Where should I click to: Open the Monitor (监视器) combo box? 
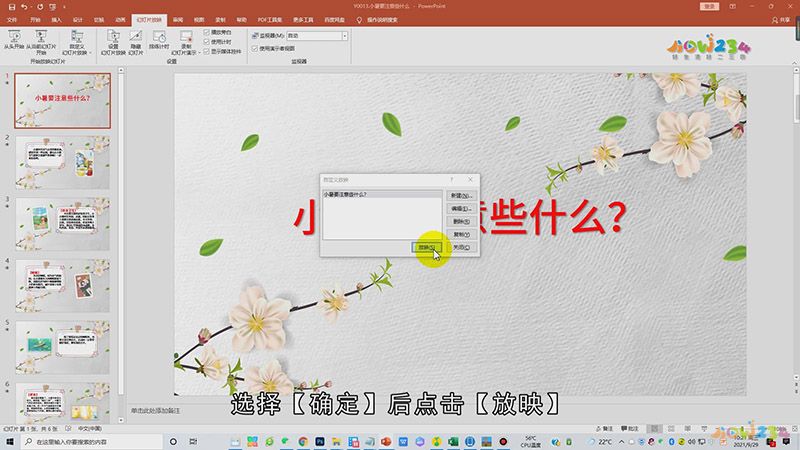(317, 36)
